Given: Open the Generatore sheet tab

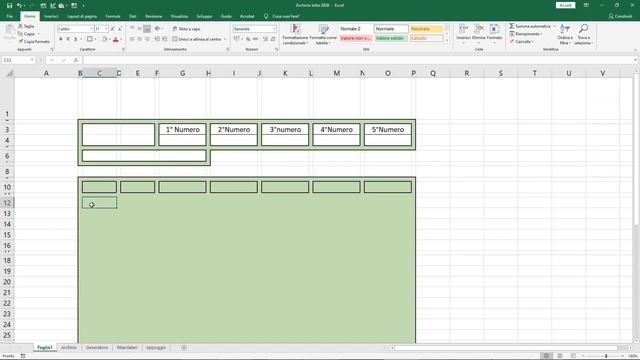Looking at the screenshot, I should [x=97, y=347].
